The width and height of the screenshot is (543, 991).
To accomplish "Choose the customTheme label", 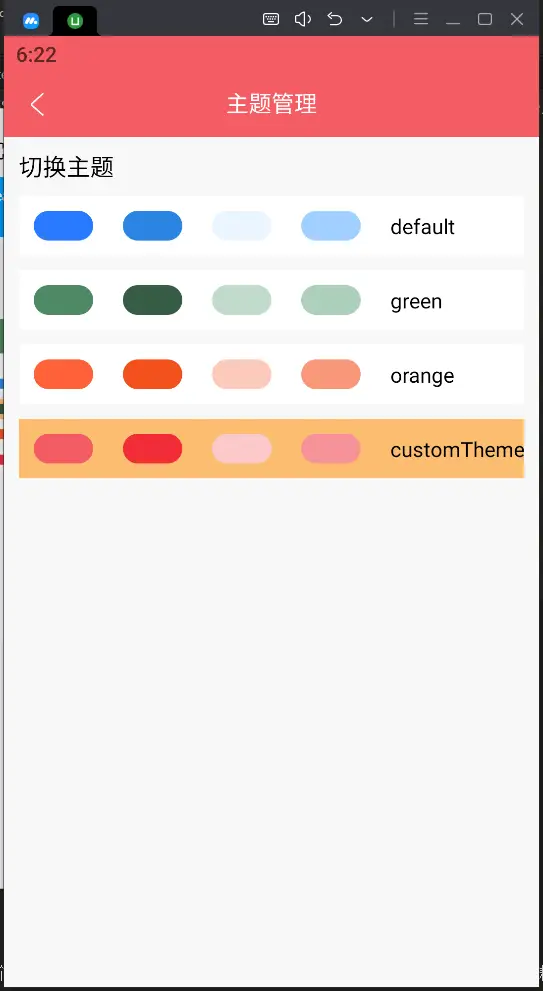I will pos(457,450).
